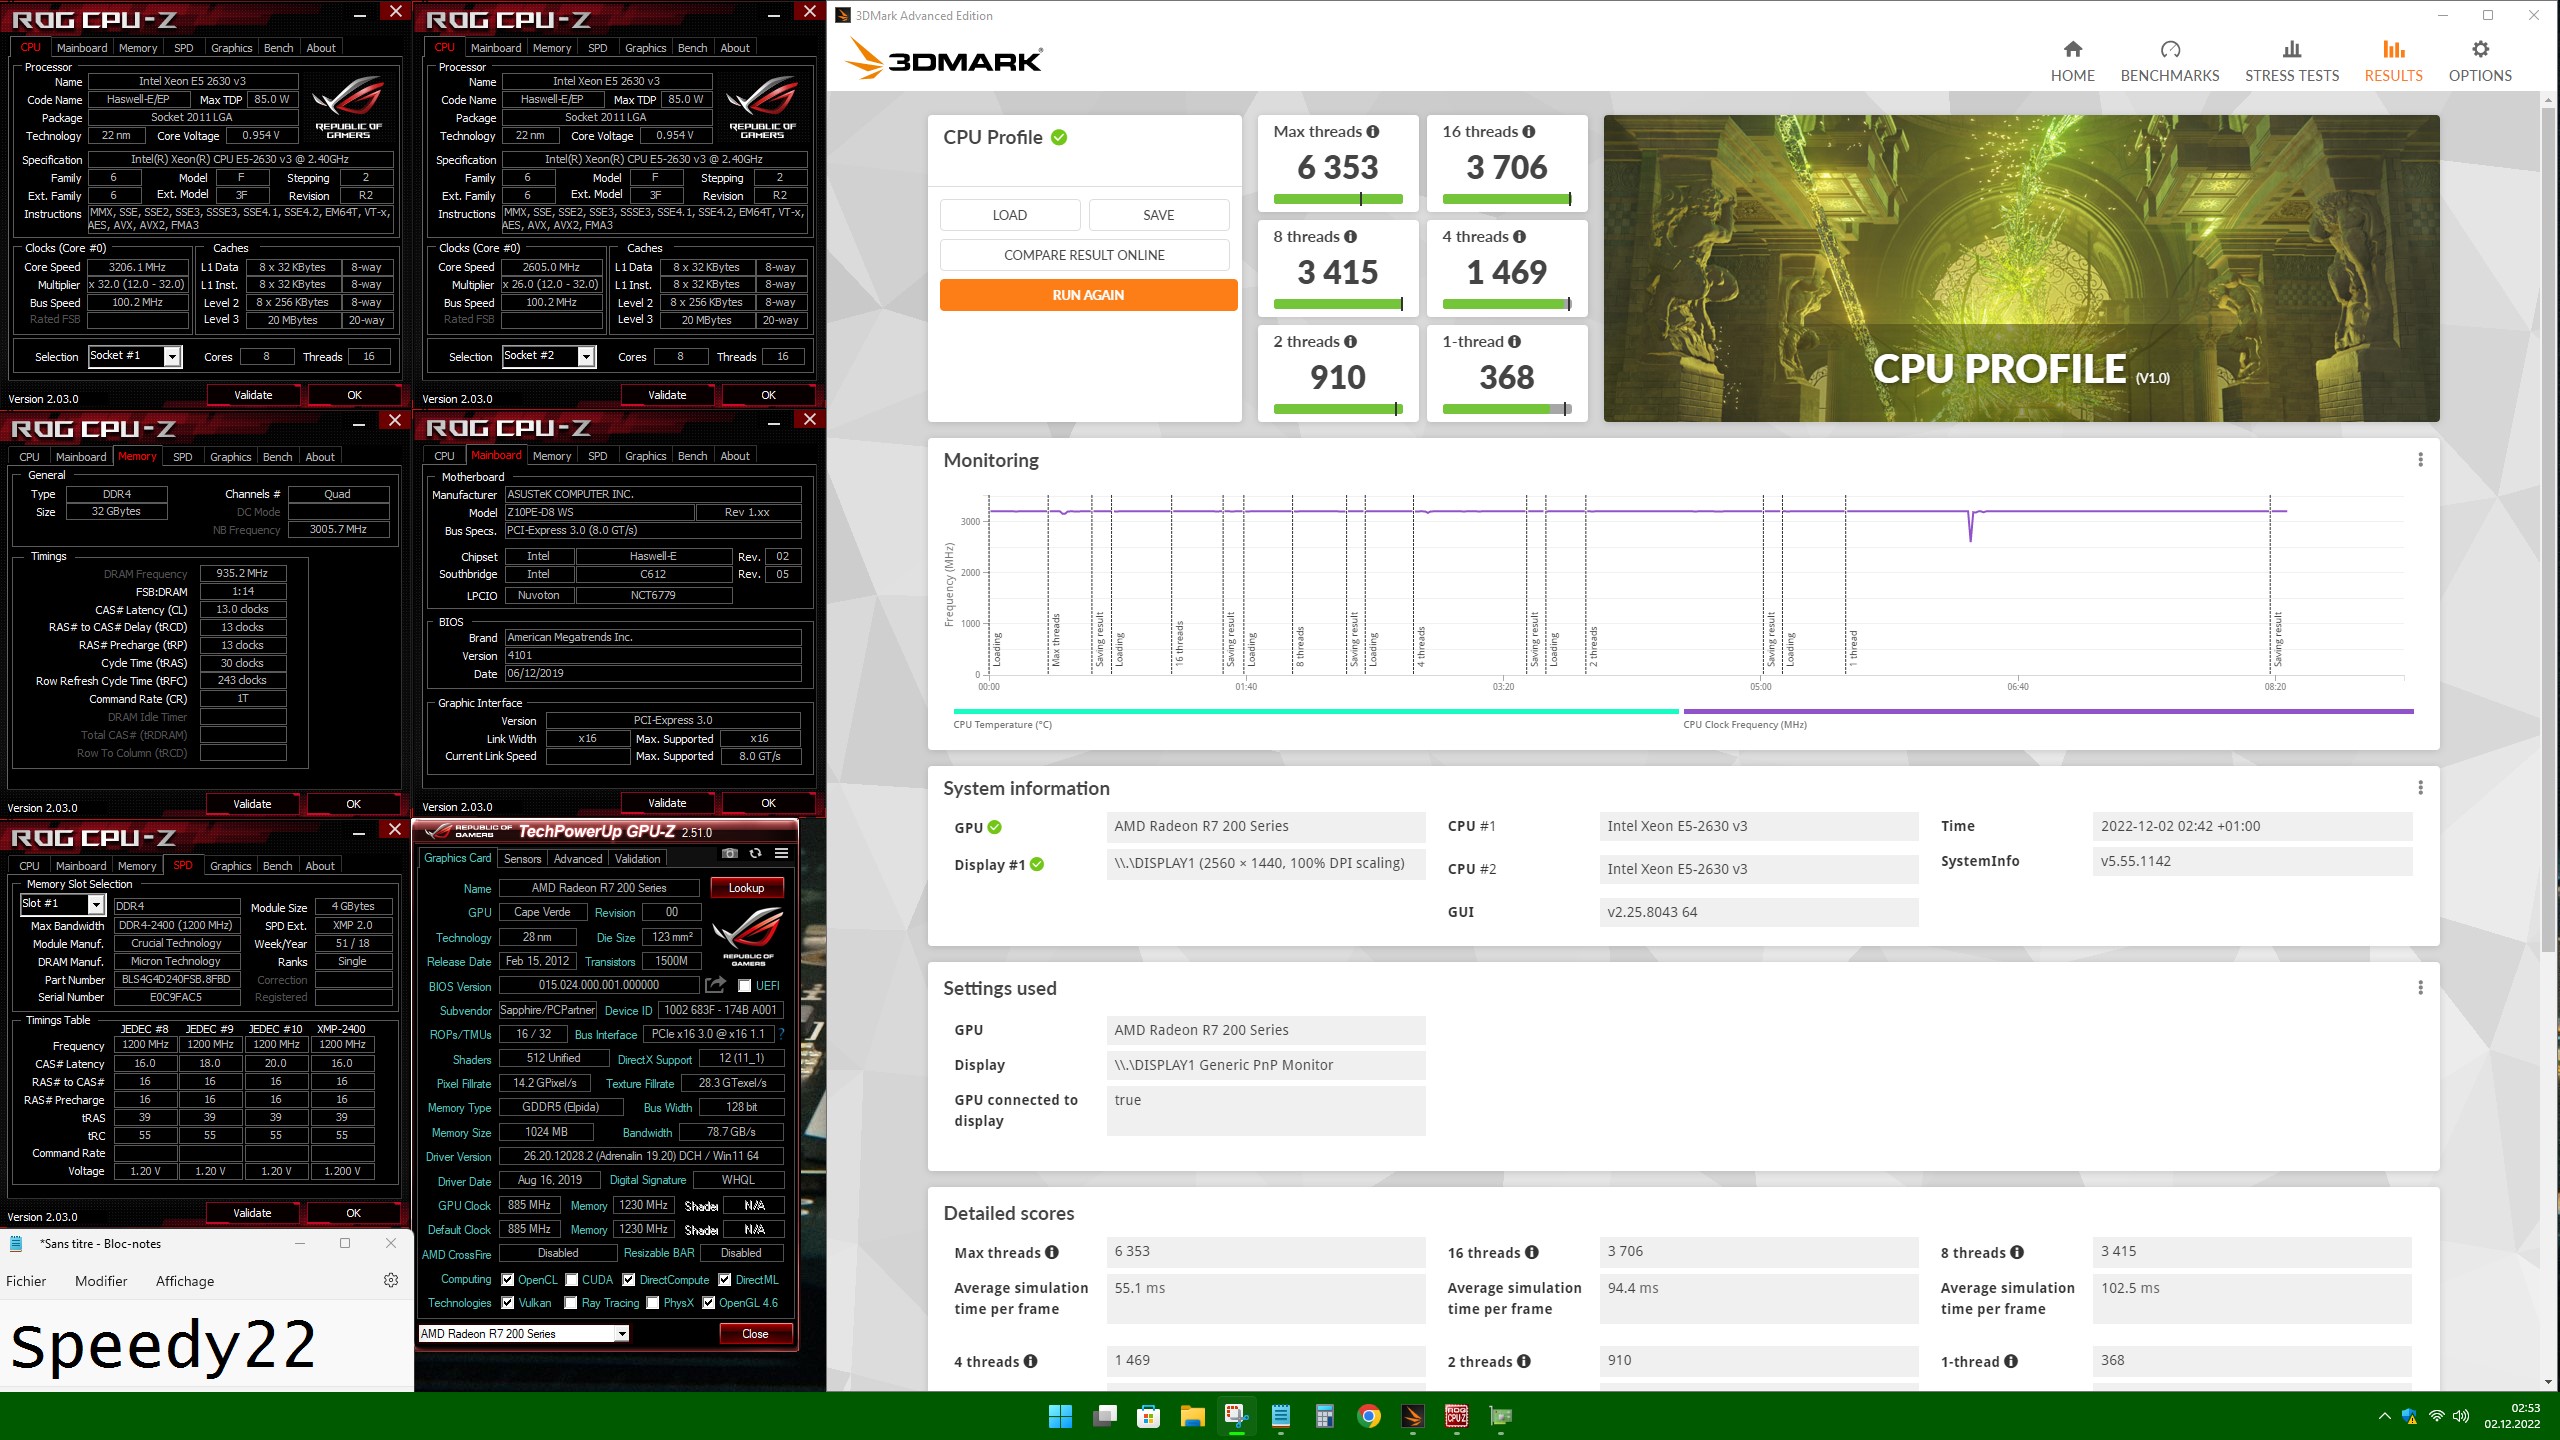Toggle the Ray Tracing checkbox
This screenshot has width=2560, height=1440.
(x=571, y=1303)
